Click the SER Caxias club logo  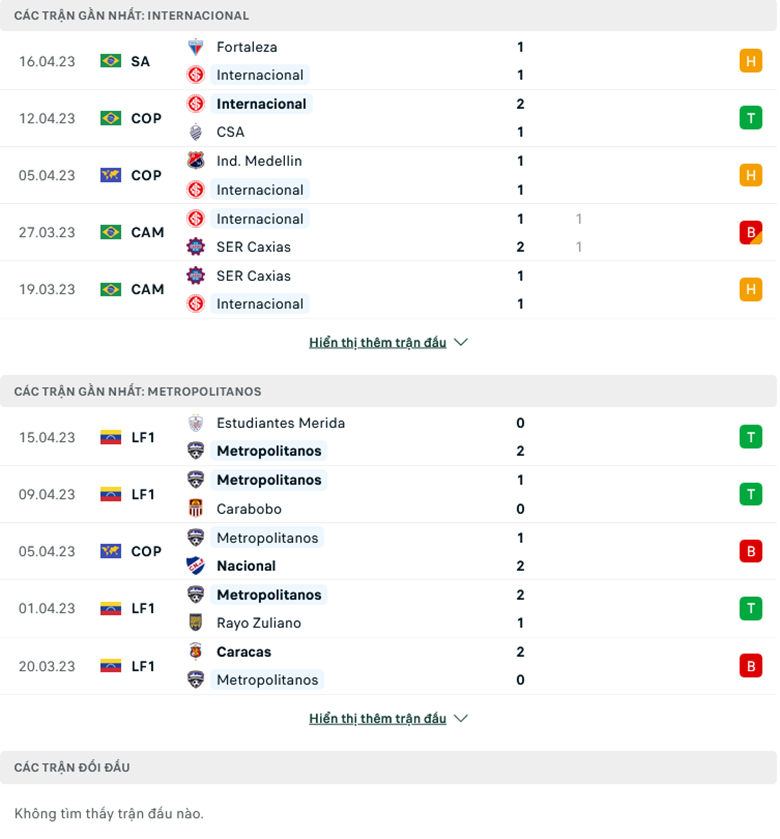[196, 247]
